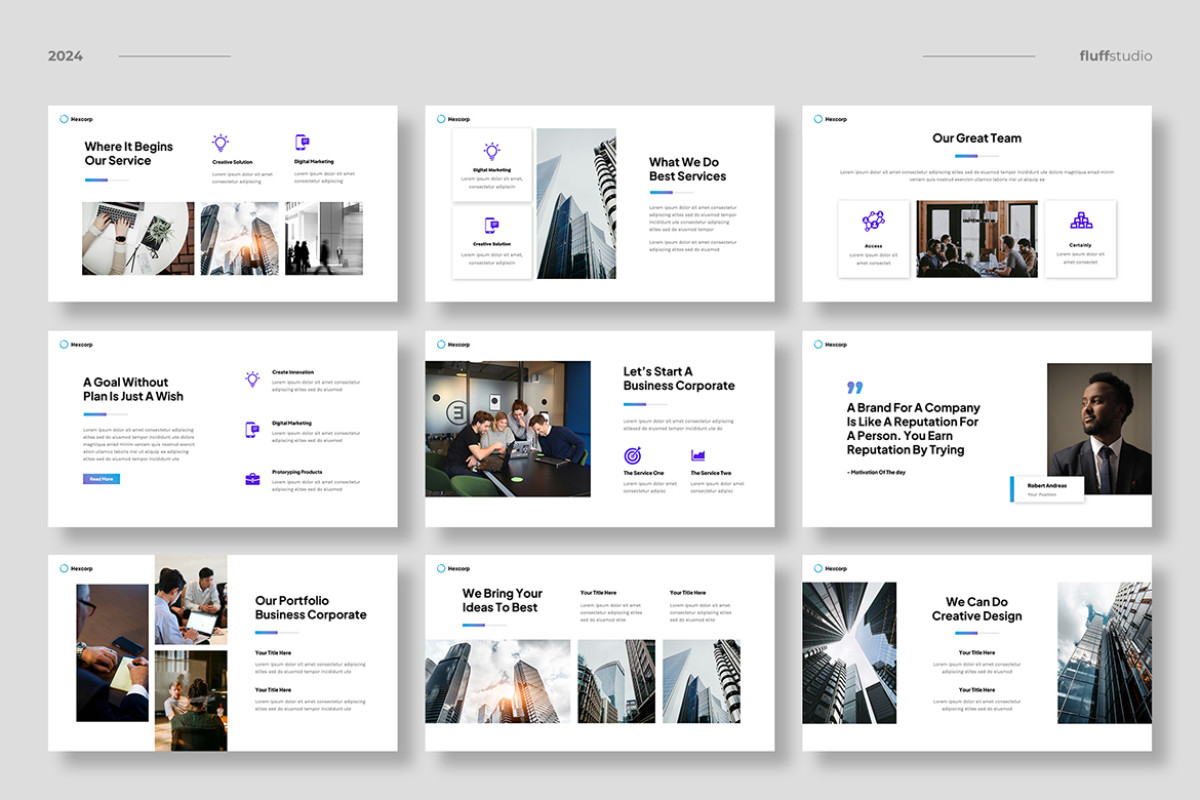Click the team meeting photo in Our Great Team
Image resolution: width=1200 pixels, height=800 pixels.
[x=977, y=238]
